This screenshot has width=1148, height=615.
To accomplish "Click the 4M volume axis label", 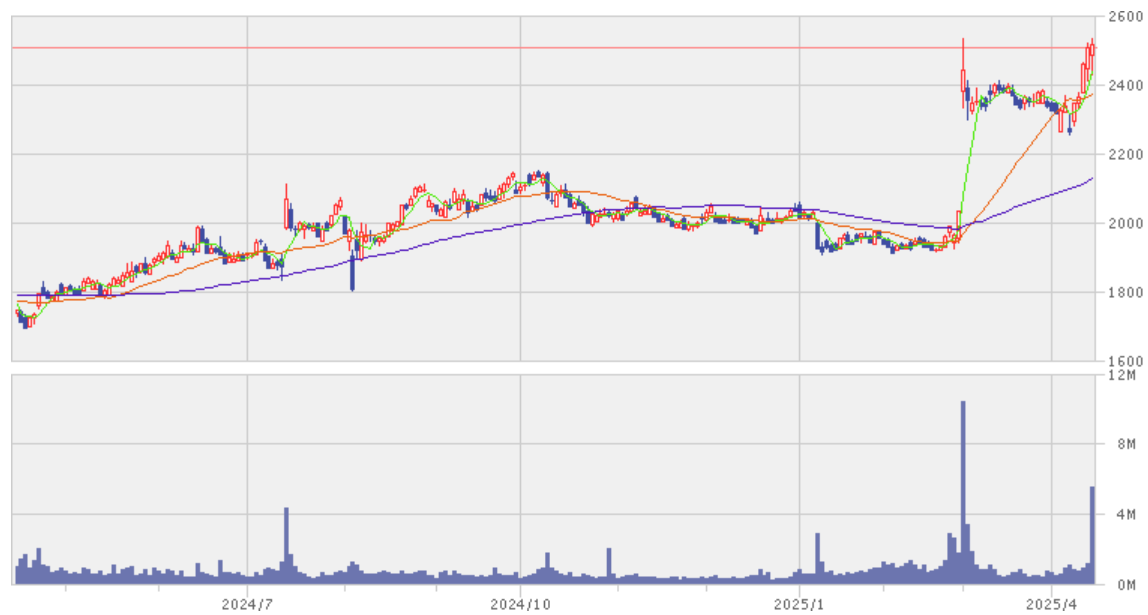I will [1128, 515].
